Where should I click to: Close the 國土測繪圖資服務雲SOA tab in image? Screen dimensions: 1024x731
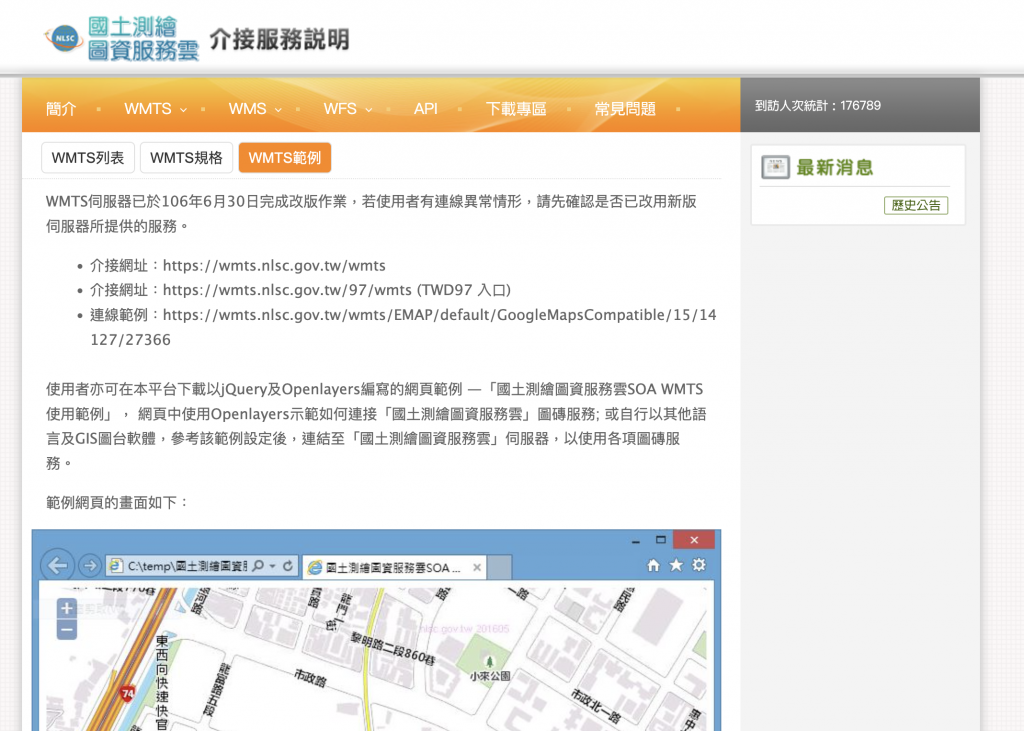point(477,568)
